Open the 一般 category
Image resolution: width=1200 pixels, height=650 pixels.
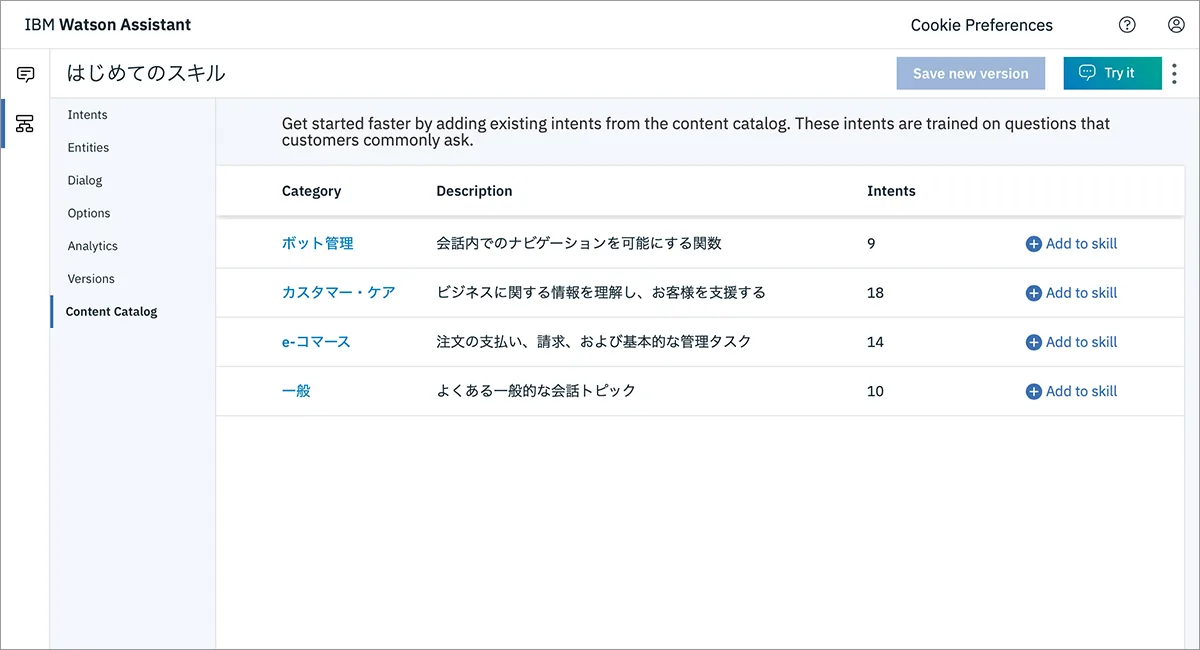click(296, 391)
